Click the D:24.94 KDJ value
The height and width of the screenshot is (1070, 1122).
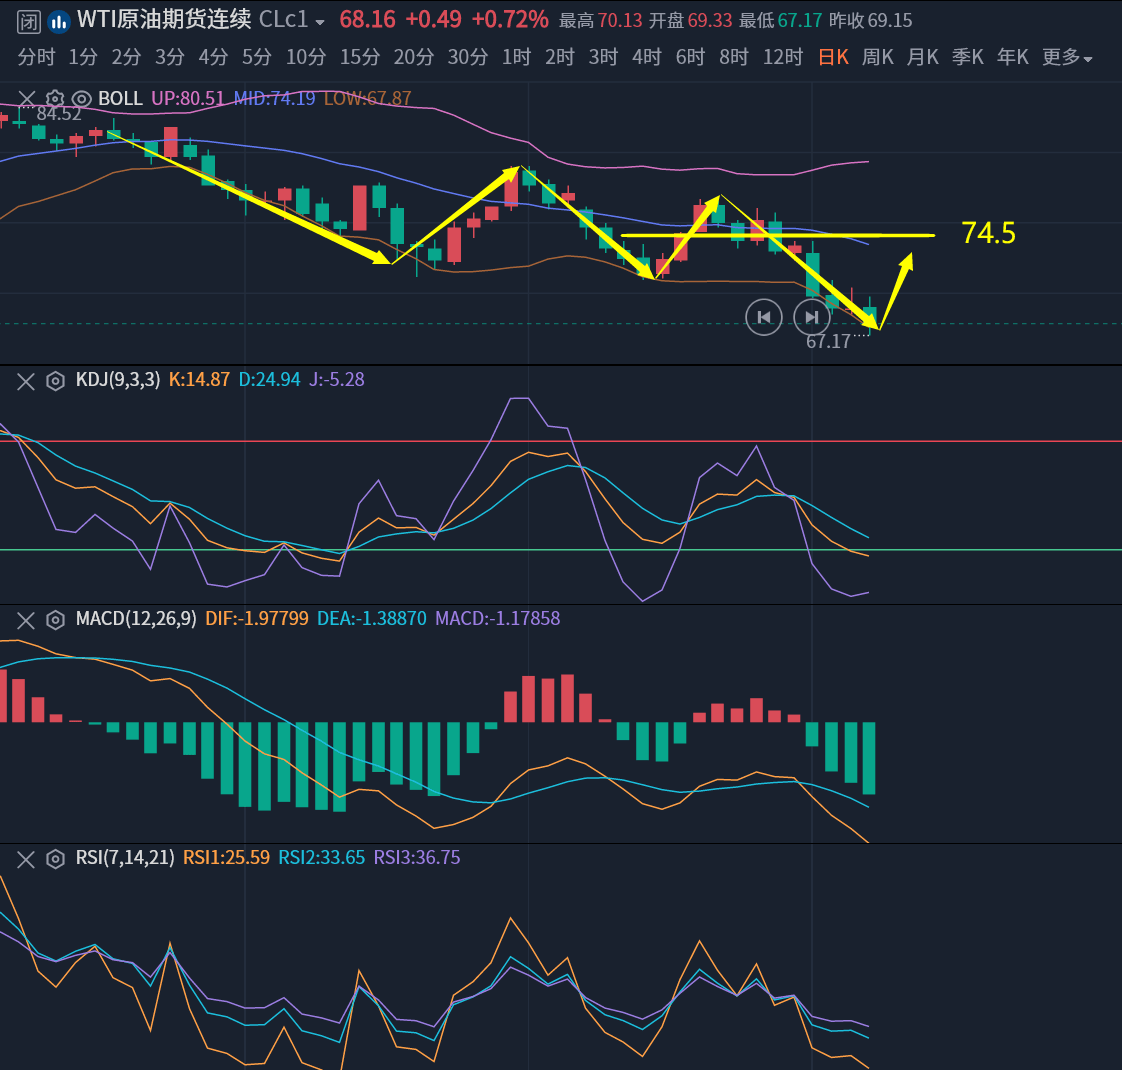[x=269, y=379]
